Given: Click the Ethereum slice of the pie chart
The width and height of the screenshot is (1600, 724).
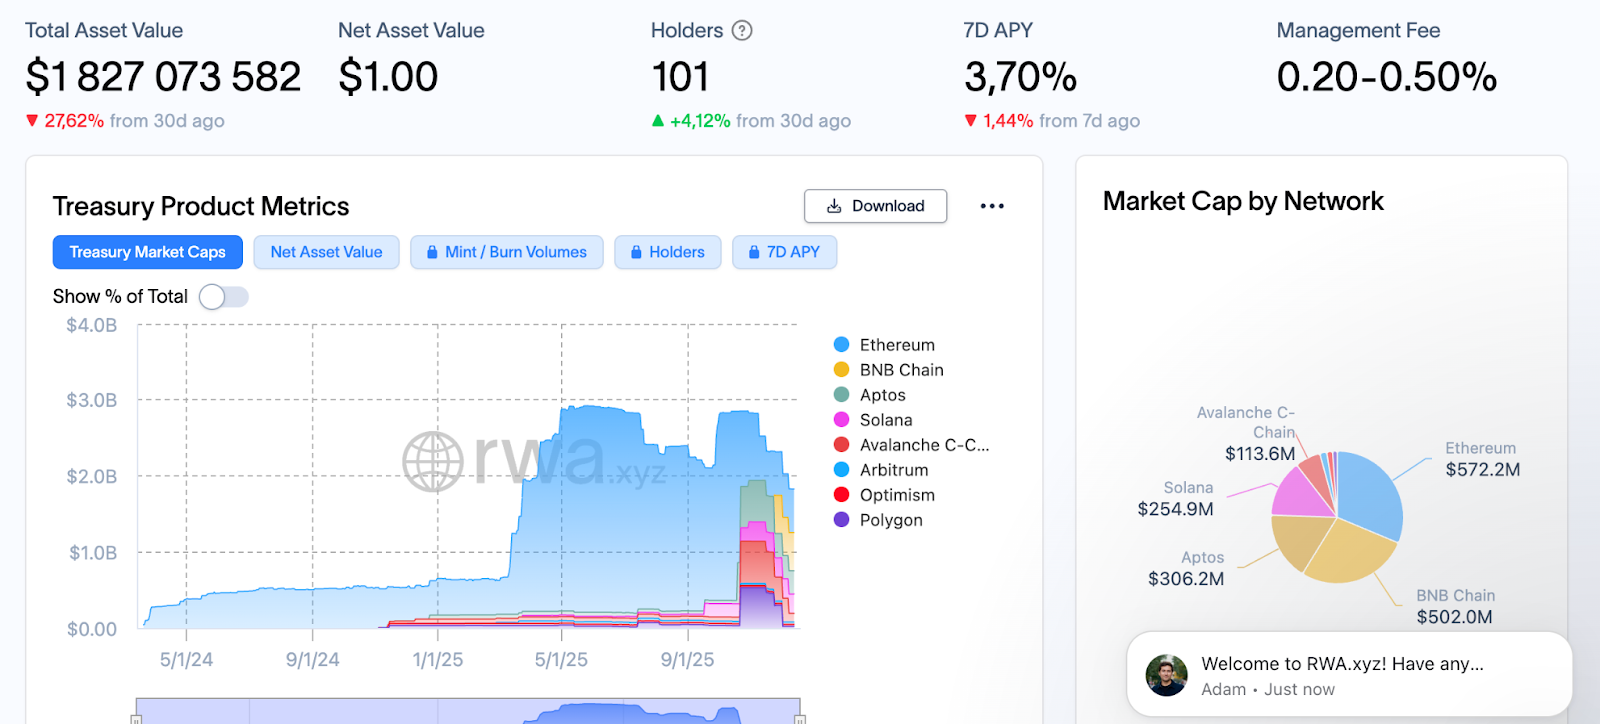Looking at the screenshot, I should [1370, 495].
